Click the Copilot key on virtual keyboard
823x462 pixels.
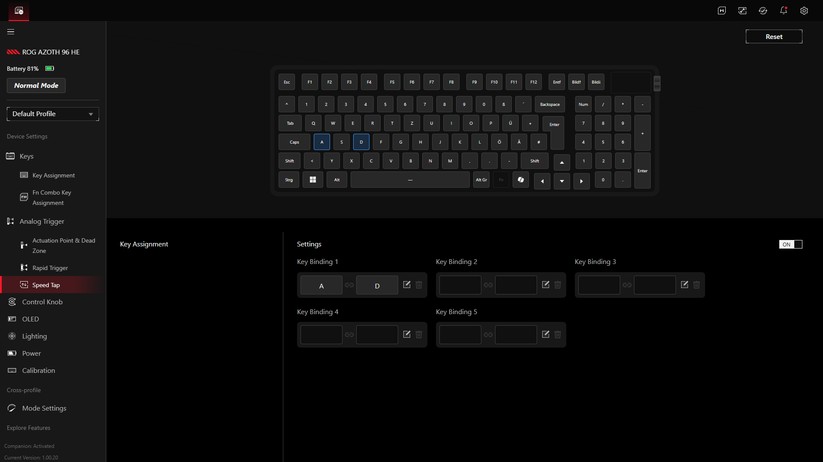pos(521,180)
